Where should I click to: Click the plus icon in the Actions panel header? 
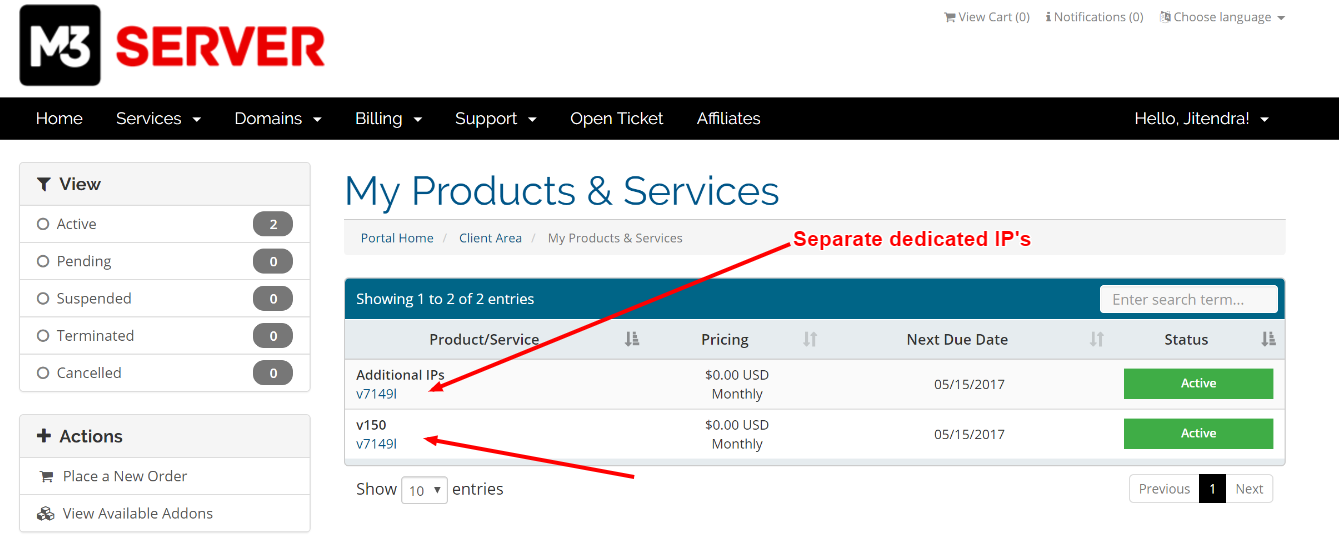43,436
